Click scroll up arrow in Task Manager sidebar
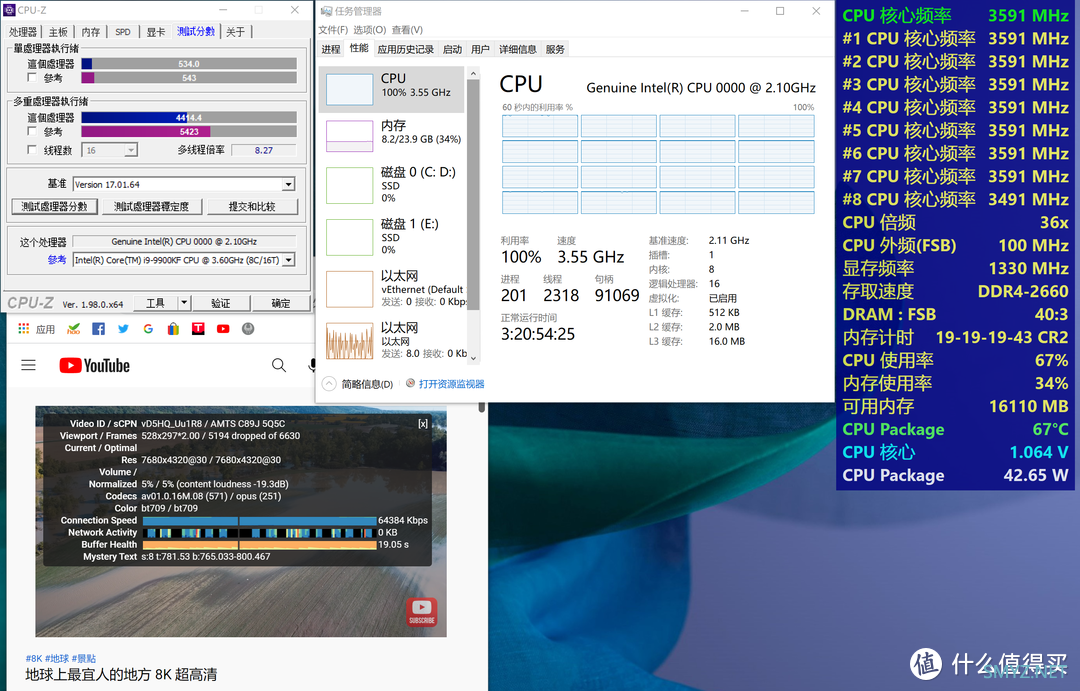The height and width of the screenshot is (691, 1080). (473, 73)
